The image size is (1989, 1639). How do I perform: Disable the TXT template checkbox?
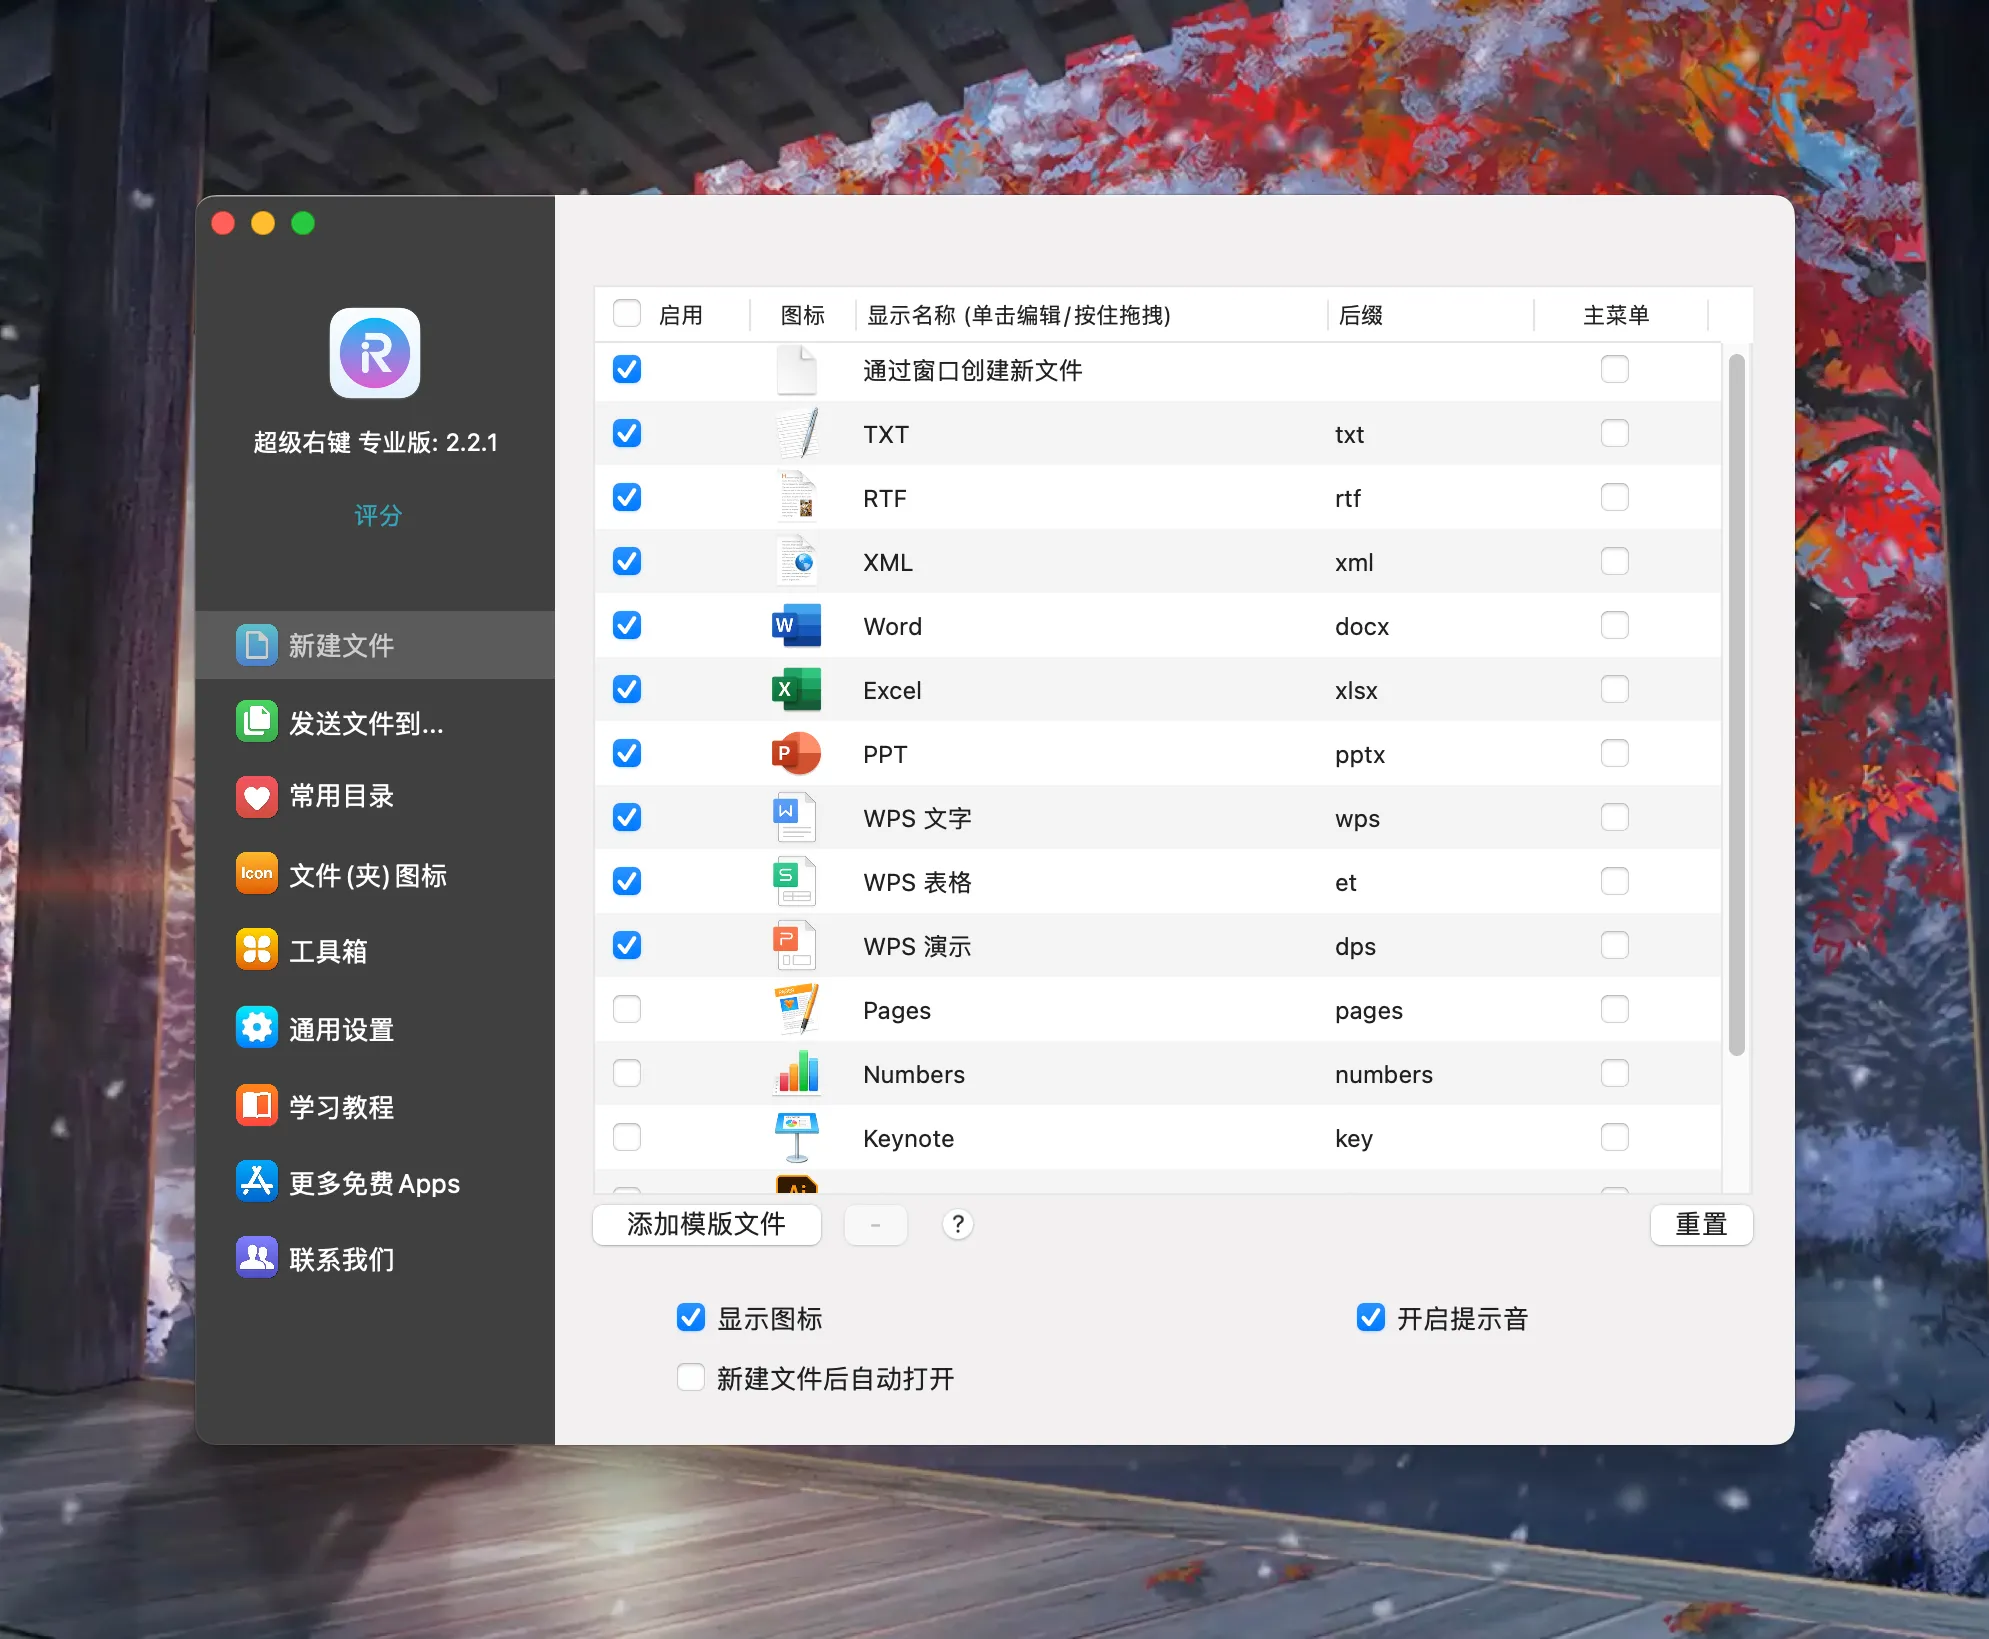pyautogui.click(x=626, y=433)
